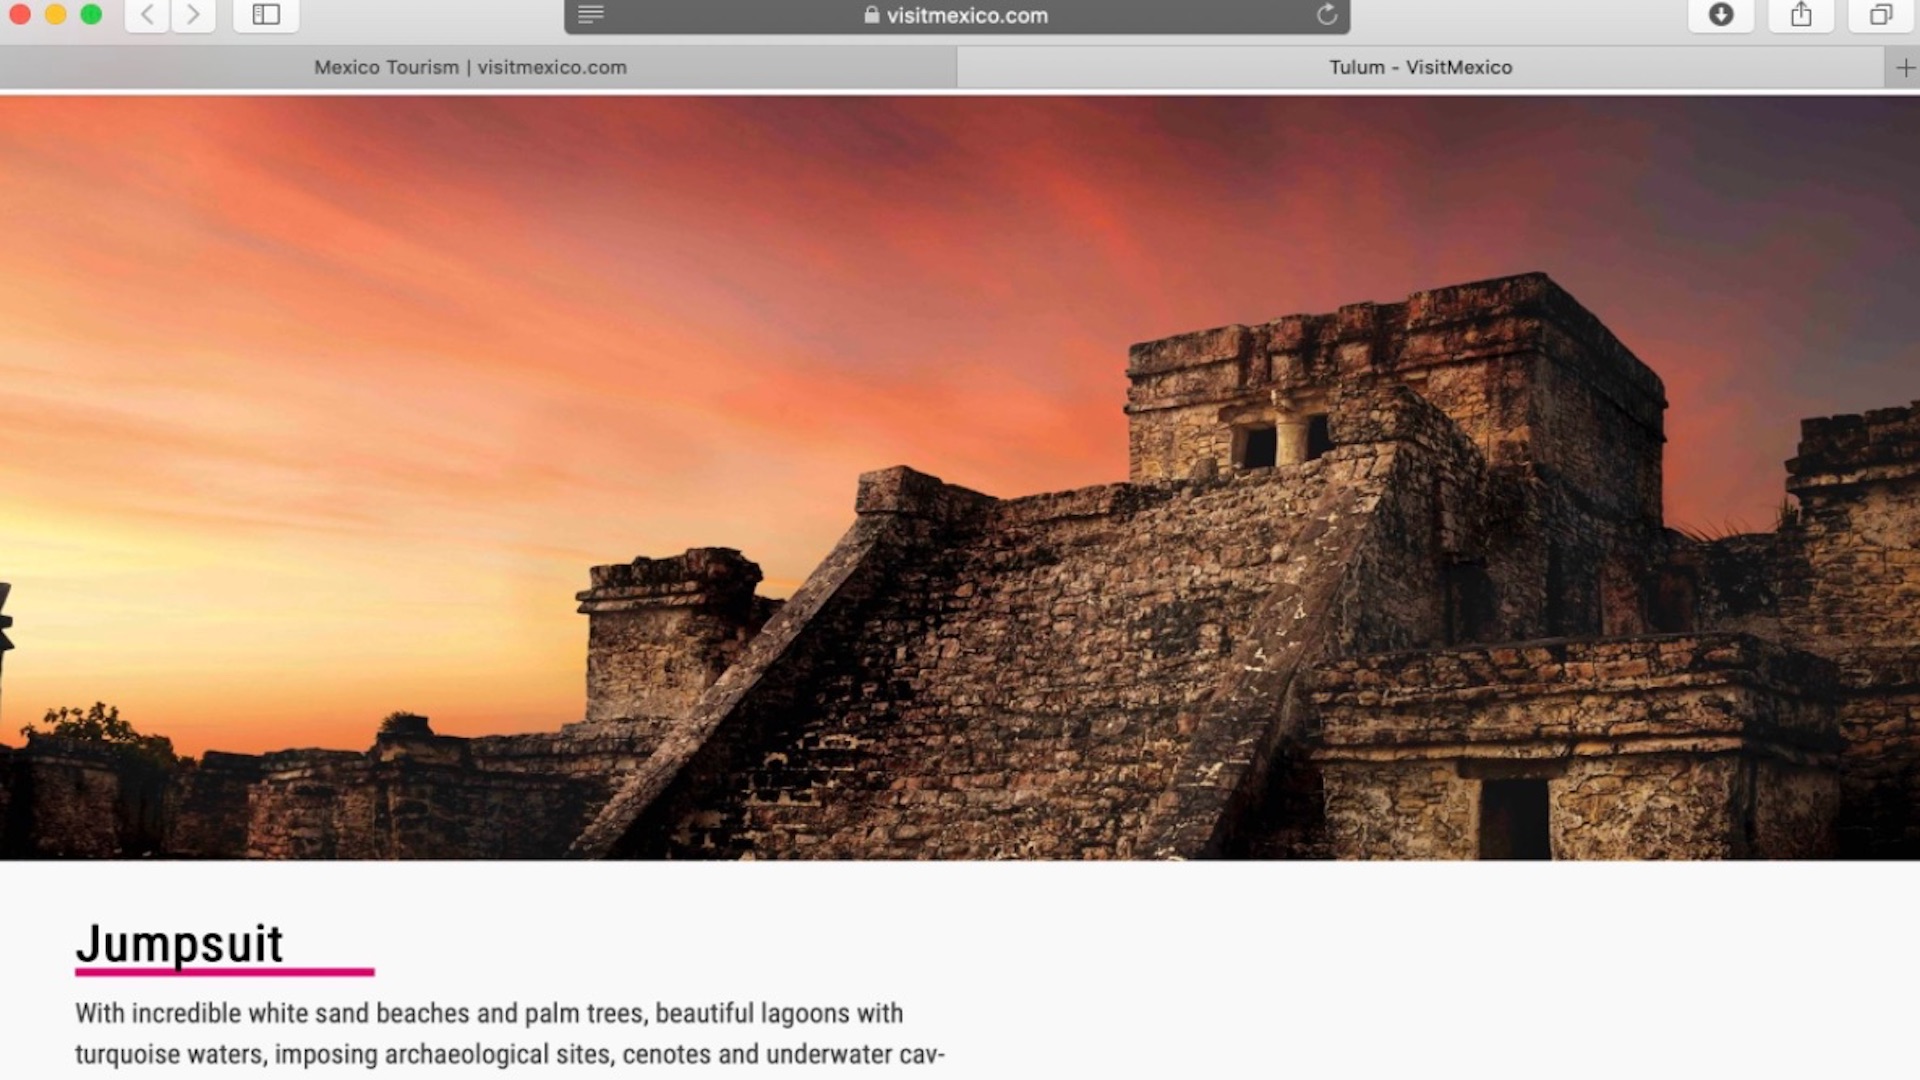Reload the visitmexico.com page
The height and width of the screenshot is (1080, 1920).
[1327, 15]
